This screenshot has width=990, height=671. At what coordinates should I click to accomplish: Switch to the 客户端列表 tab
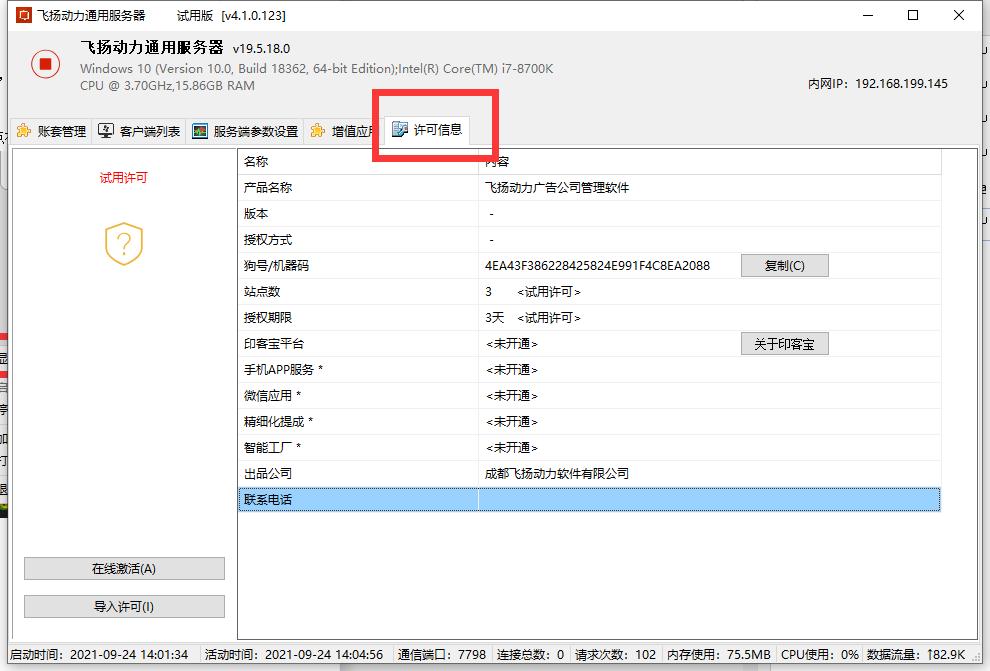[140, 131]
